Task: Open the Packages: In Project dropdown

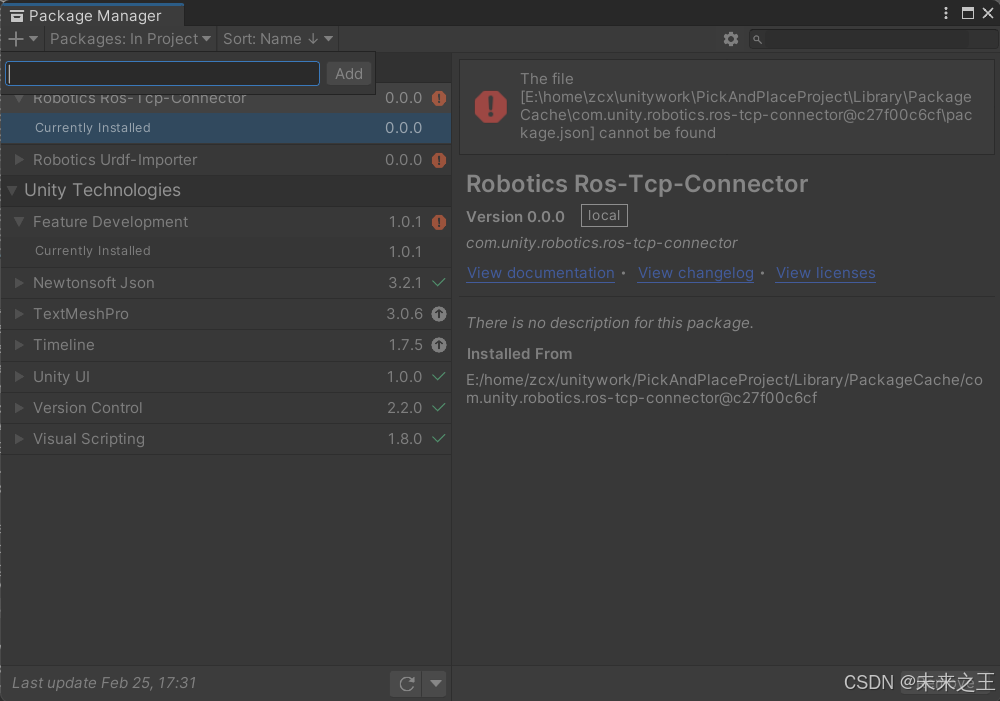Action: [x=131, y=39]
